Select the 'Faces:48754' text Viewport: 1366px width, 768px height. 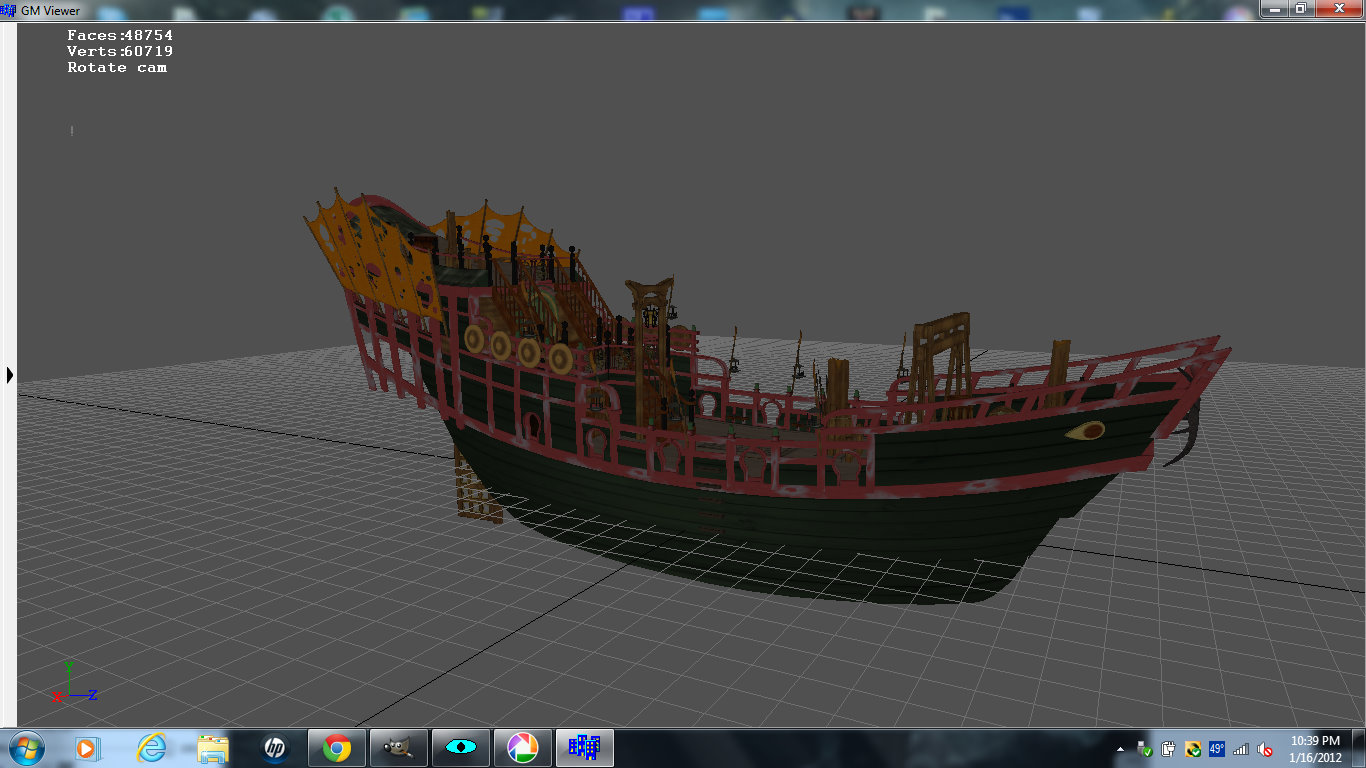point(120,35)
